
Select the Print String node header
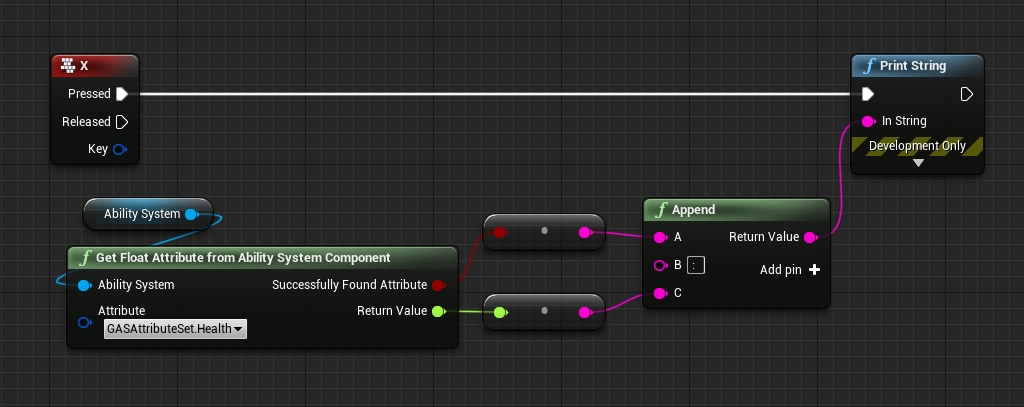point(918,66)
